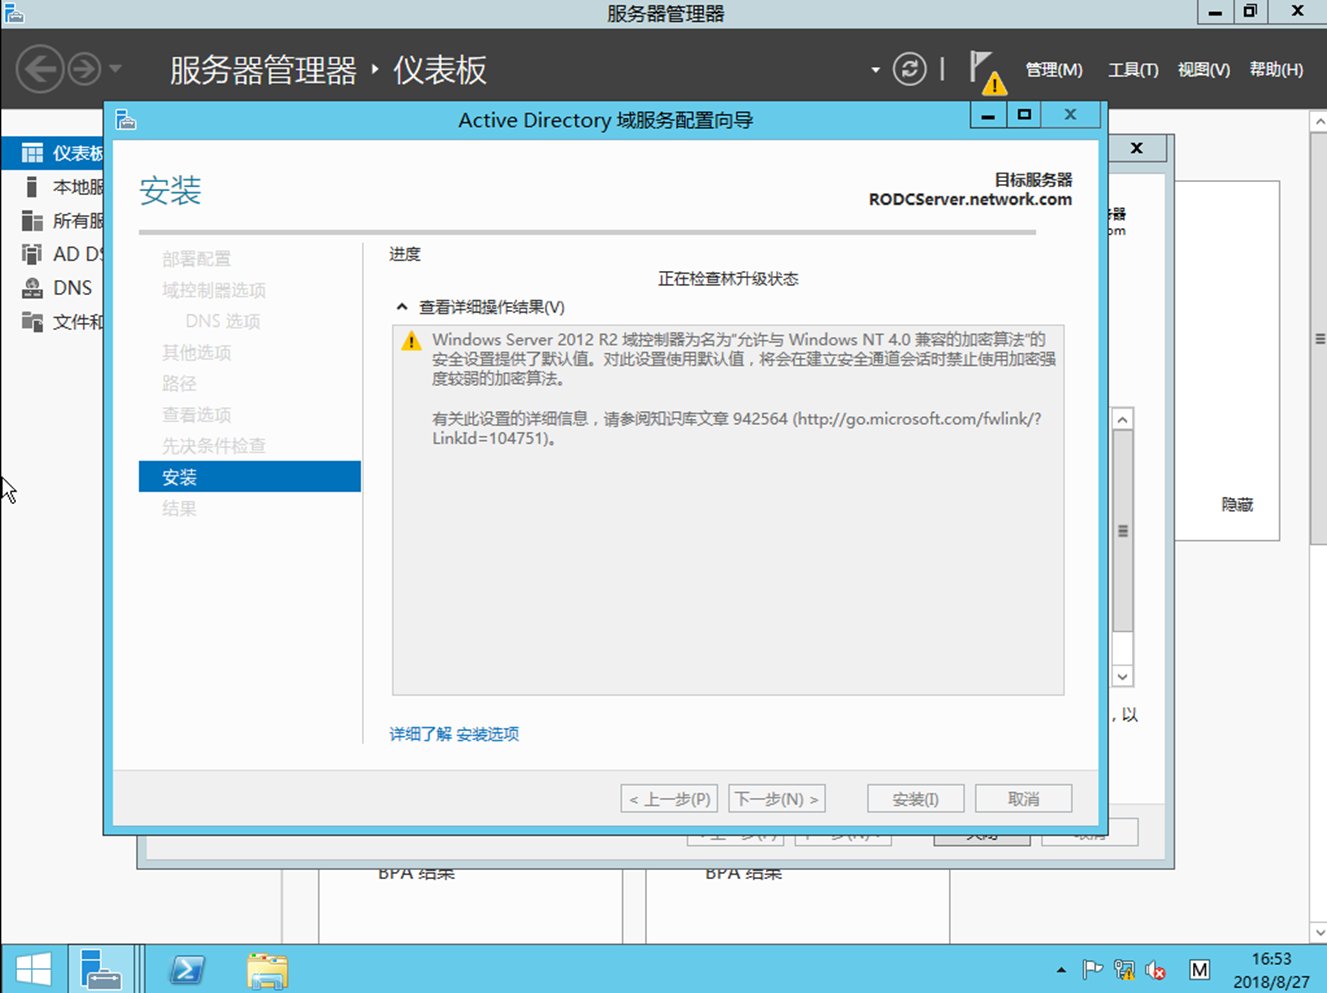Viewport: 1327px width, 993px height.
Task: Select 路径 step in wizard
Action: 180,383
